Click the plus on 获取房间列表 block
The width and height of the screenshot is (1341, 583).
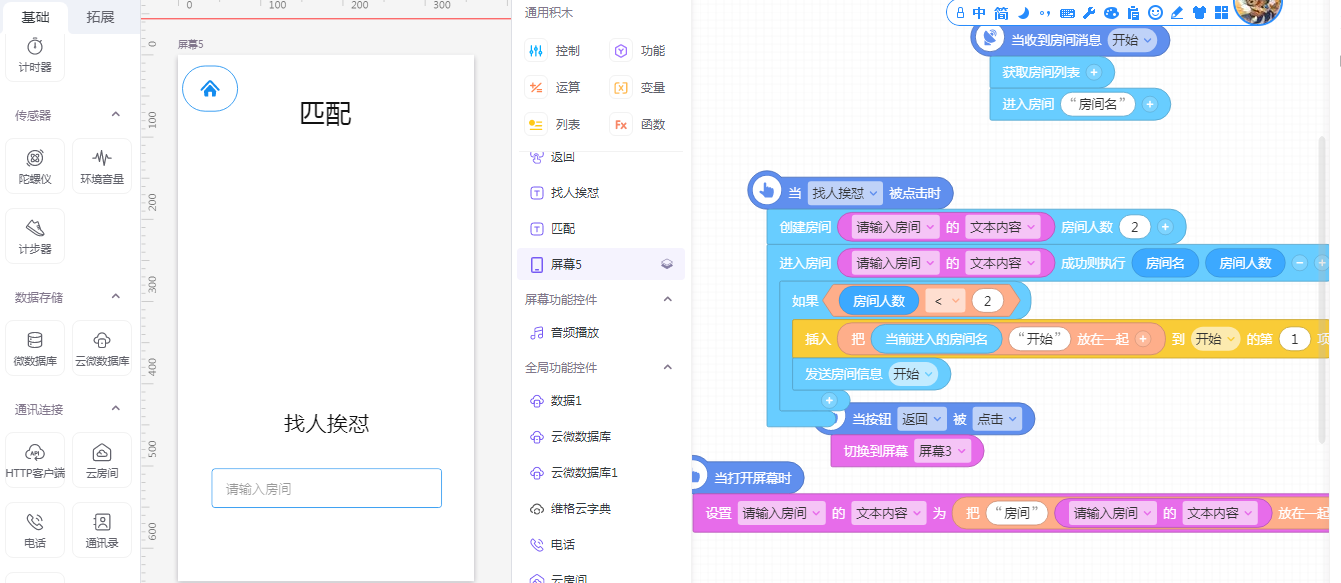click(1094, 72)
